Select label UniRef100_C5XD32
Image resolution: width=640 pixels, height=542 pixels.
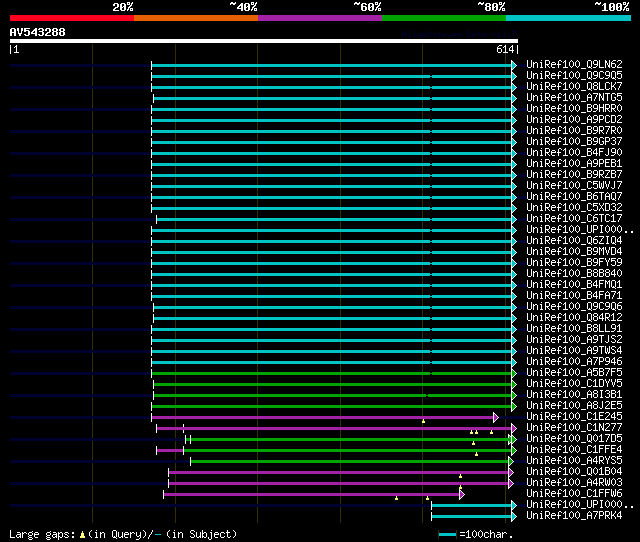click(x=574, y=208)
